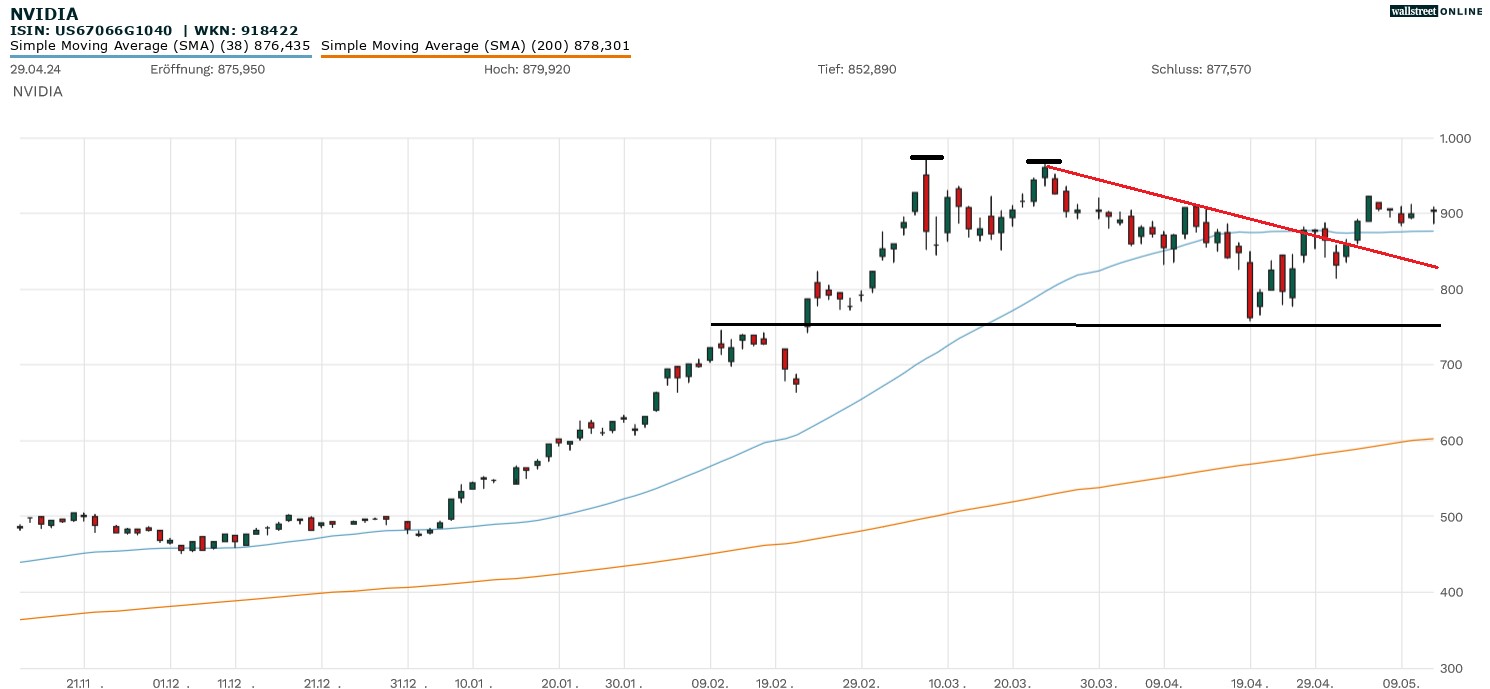Click the 500 price axis label
This screenshot has height=689, width=1490.
(x=1452, y=517)
